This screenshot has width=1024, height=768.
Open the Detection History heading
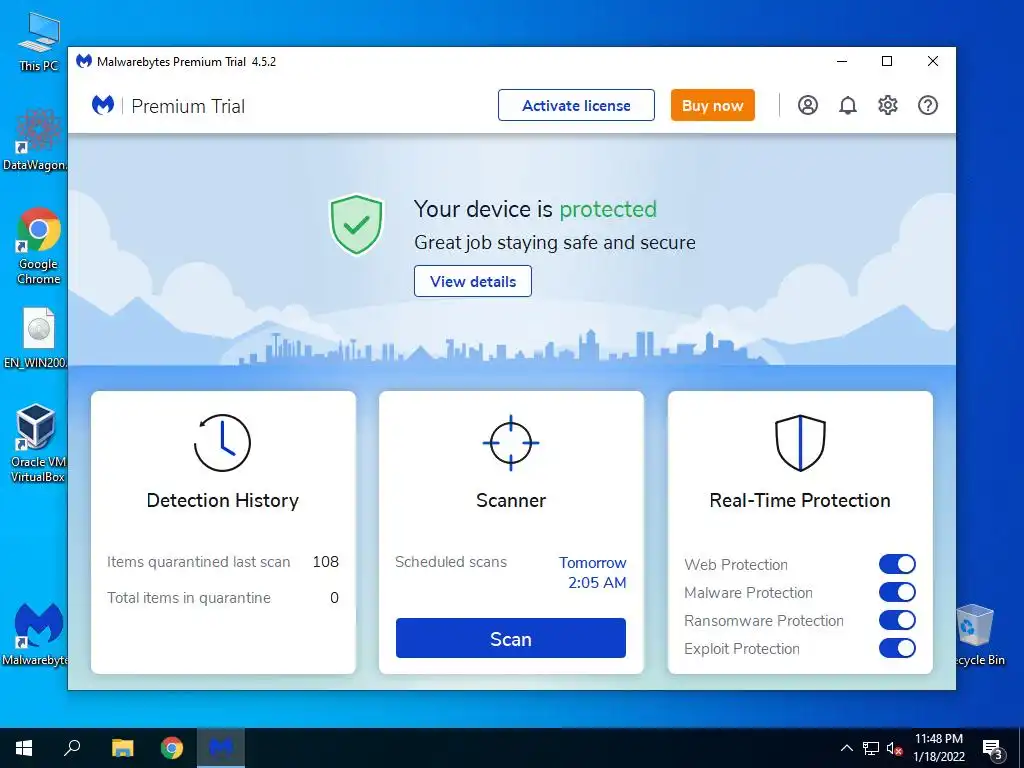[x=223, y=500]
